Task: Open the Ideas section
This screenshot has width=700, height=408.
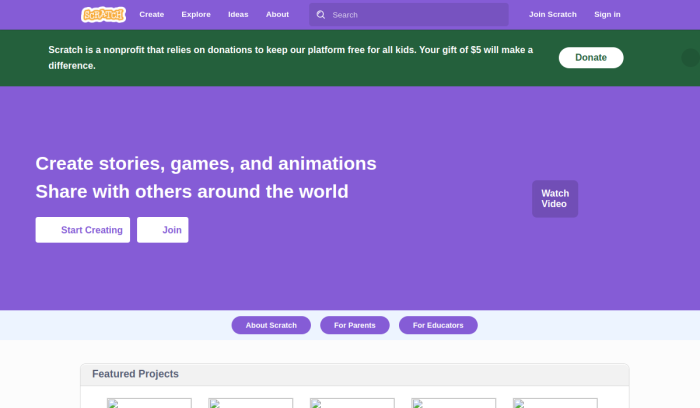Action: click(238, 15)
